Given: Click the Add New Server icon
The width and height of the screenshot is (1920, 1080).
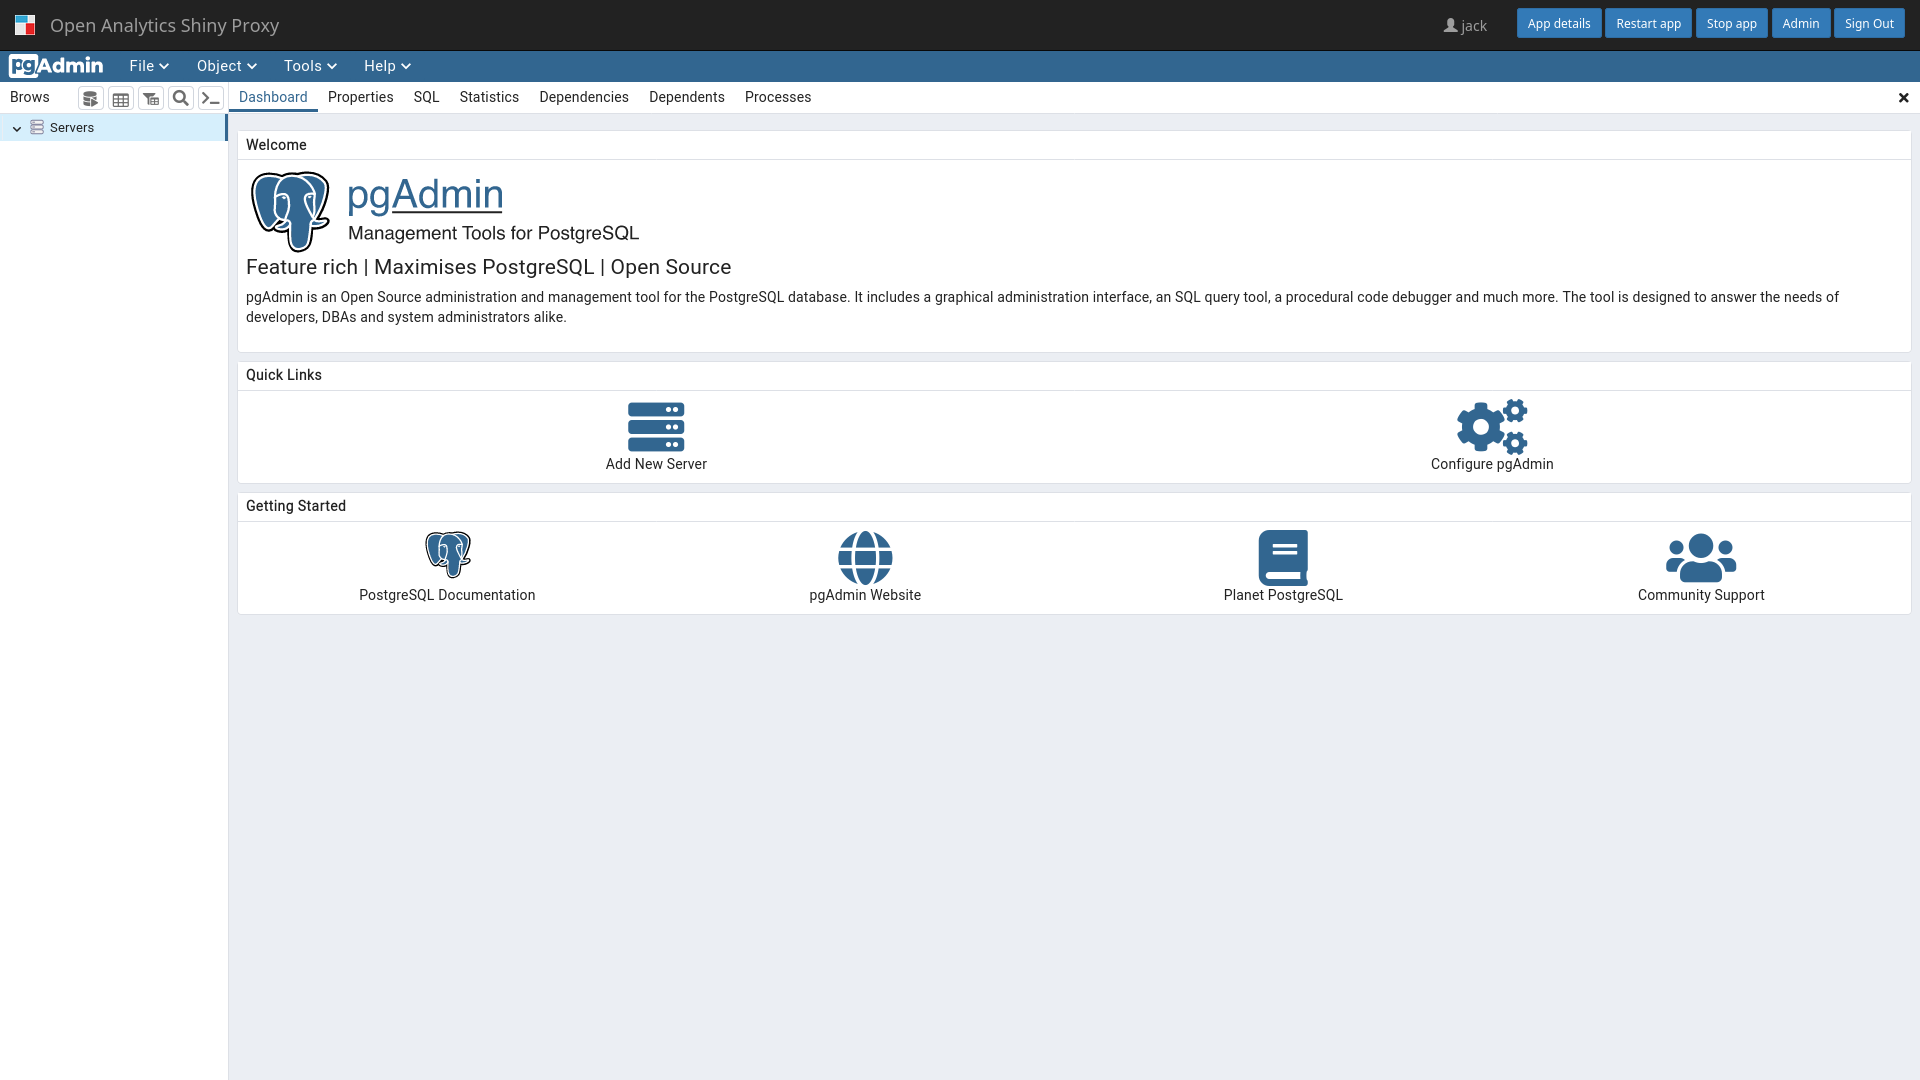Looking at the screenshot, I should (656, 427).
